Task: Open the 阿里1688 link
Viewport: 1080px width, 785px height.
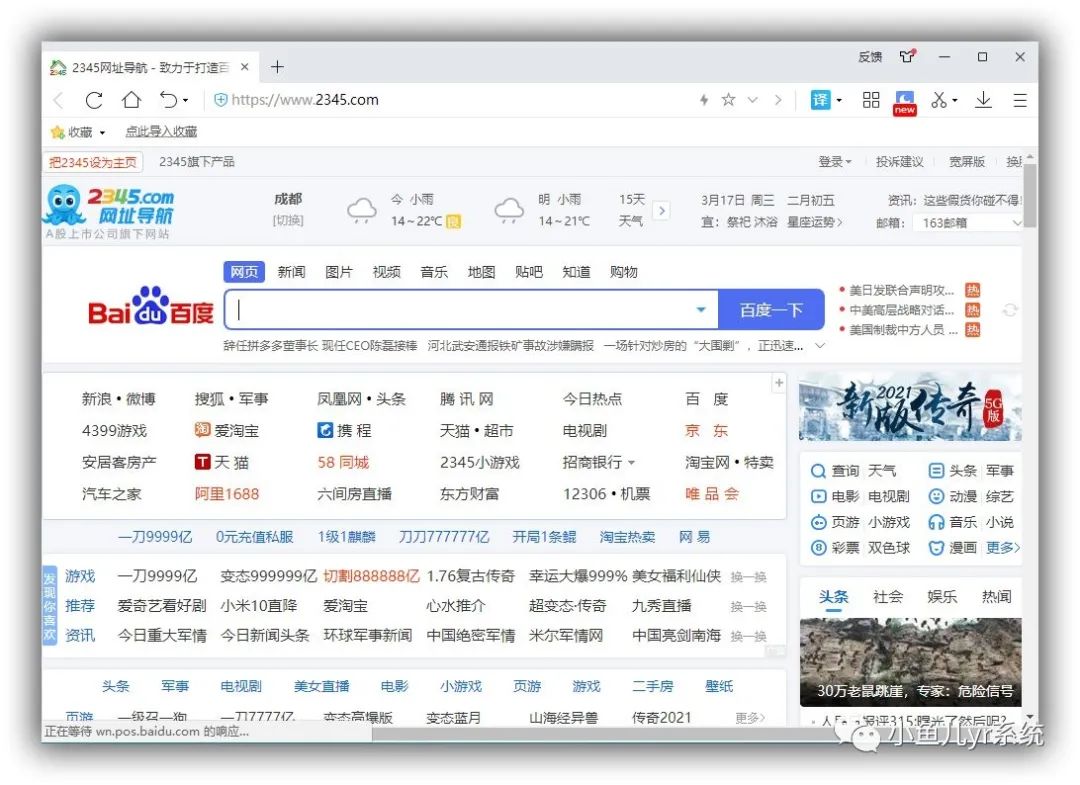Action: pyautogui.click(x=227, y=494)
